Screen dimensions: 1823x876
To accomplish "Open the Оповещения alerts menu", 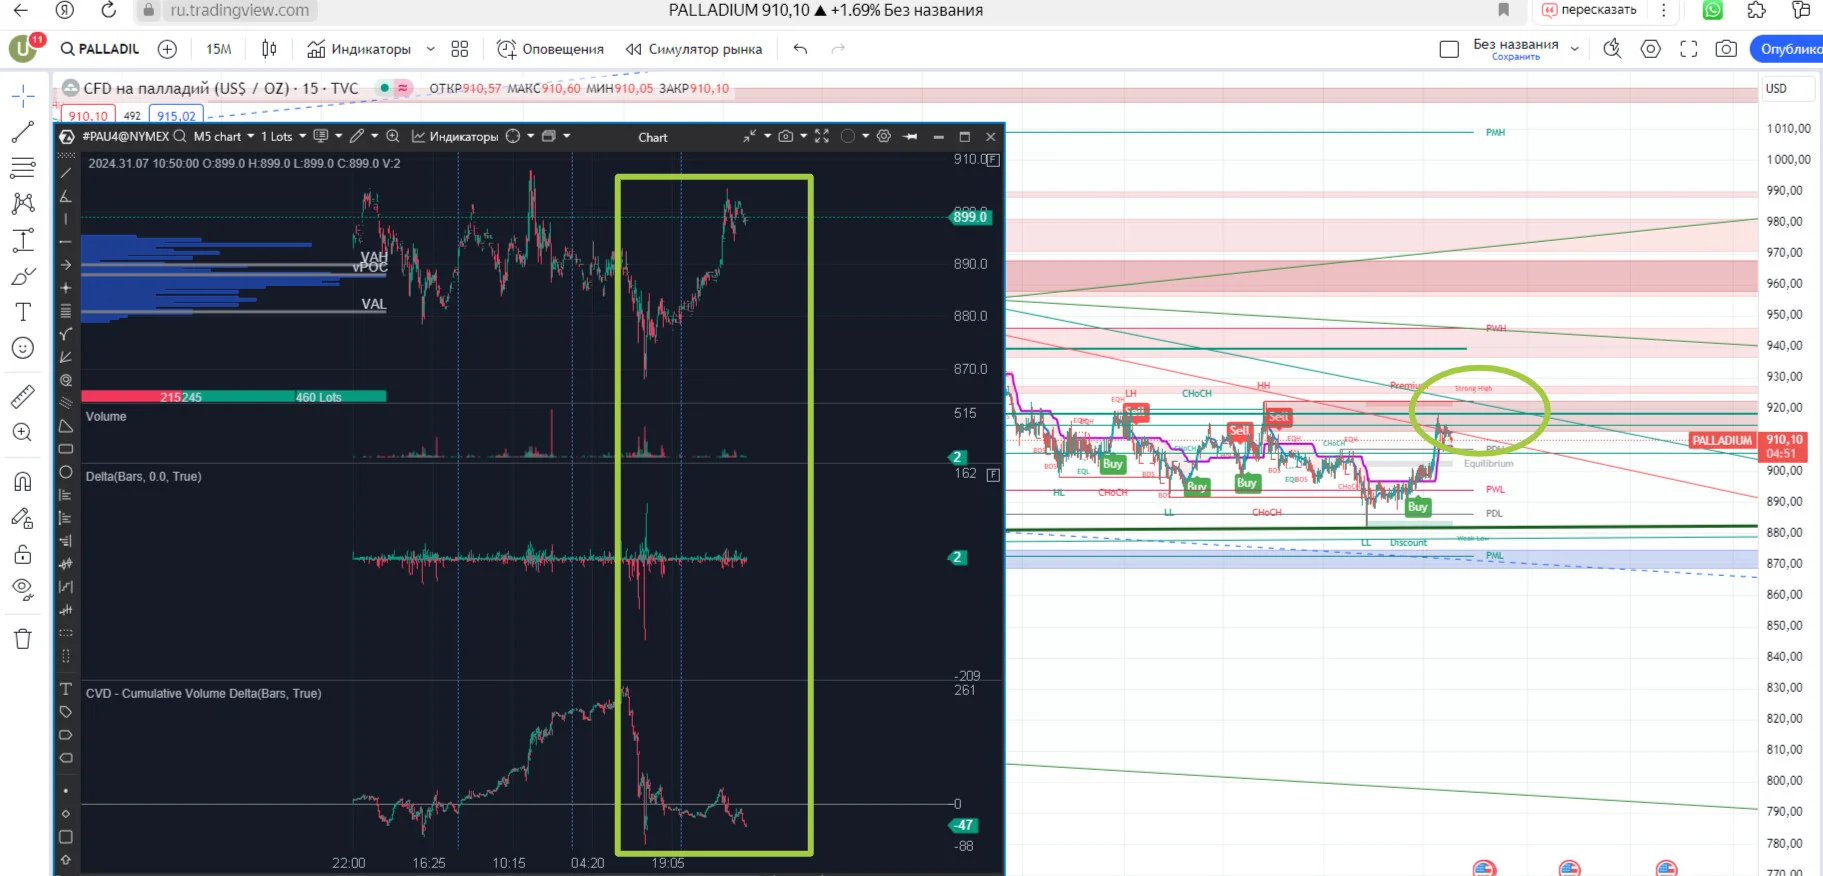I will click(x=550, y=49).
